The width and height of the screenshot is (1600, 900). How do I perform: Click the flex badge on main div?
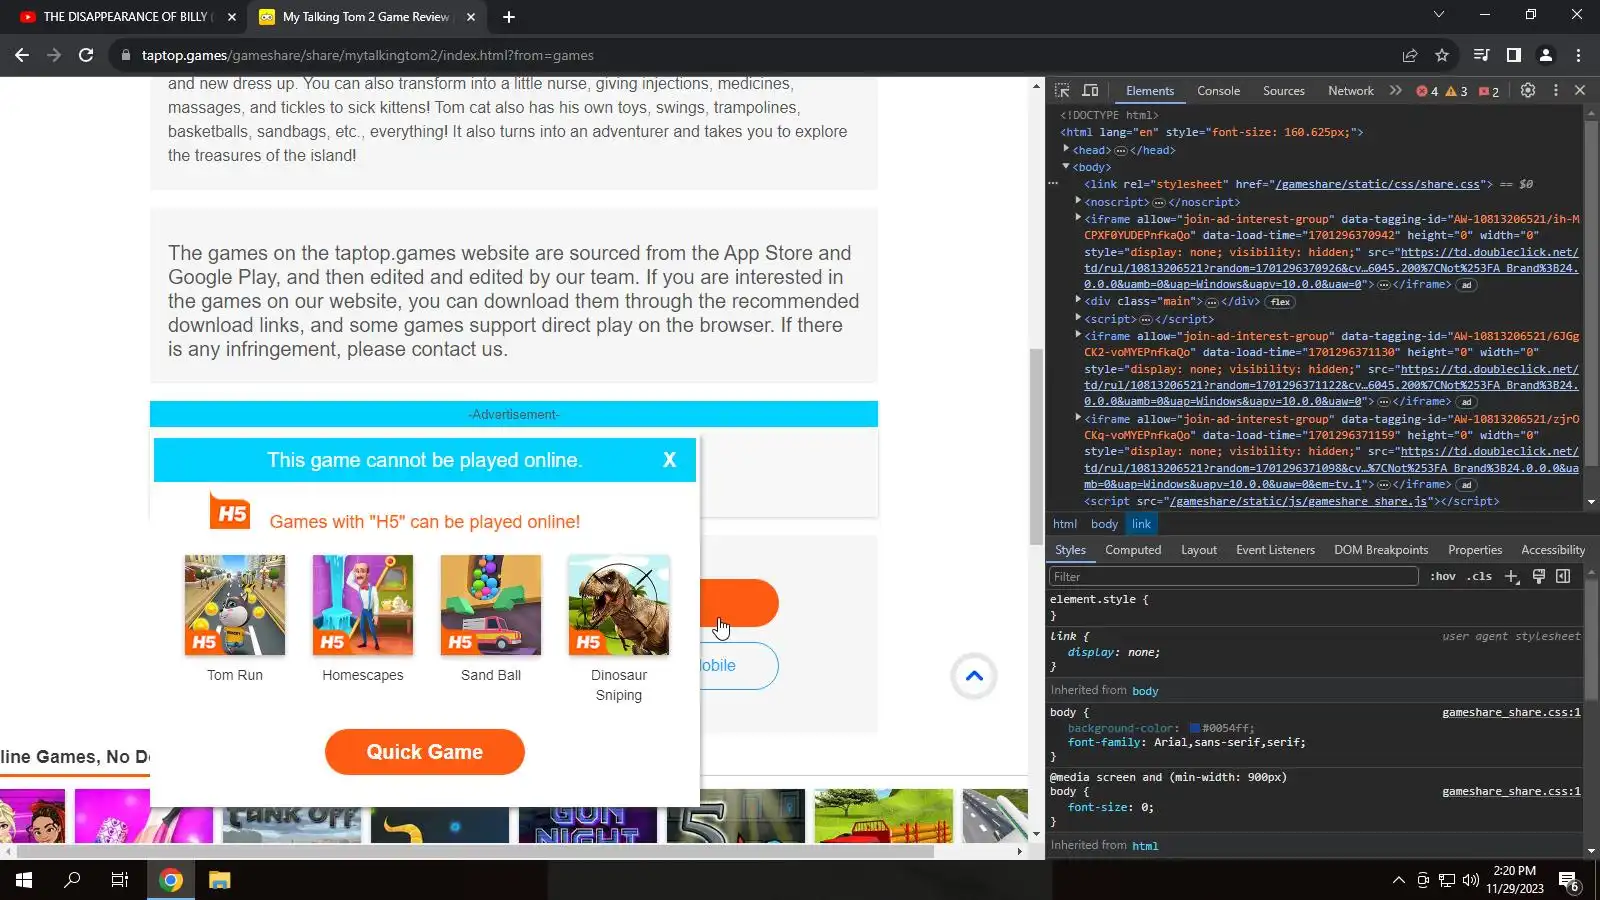click(1280, 302)
